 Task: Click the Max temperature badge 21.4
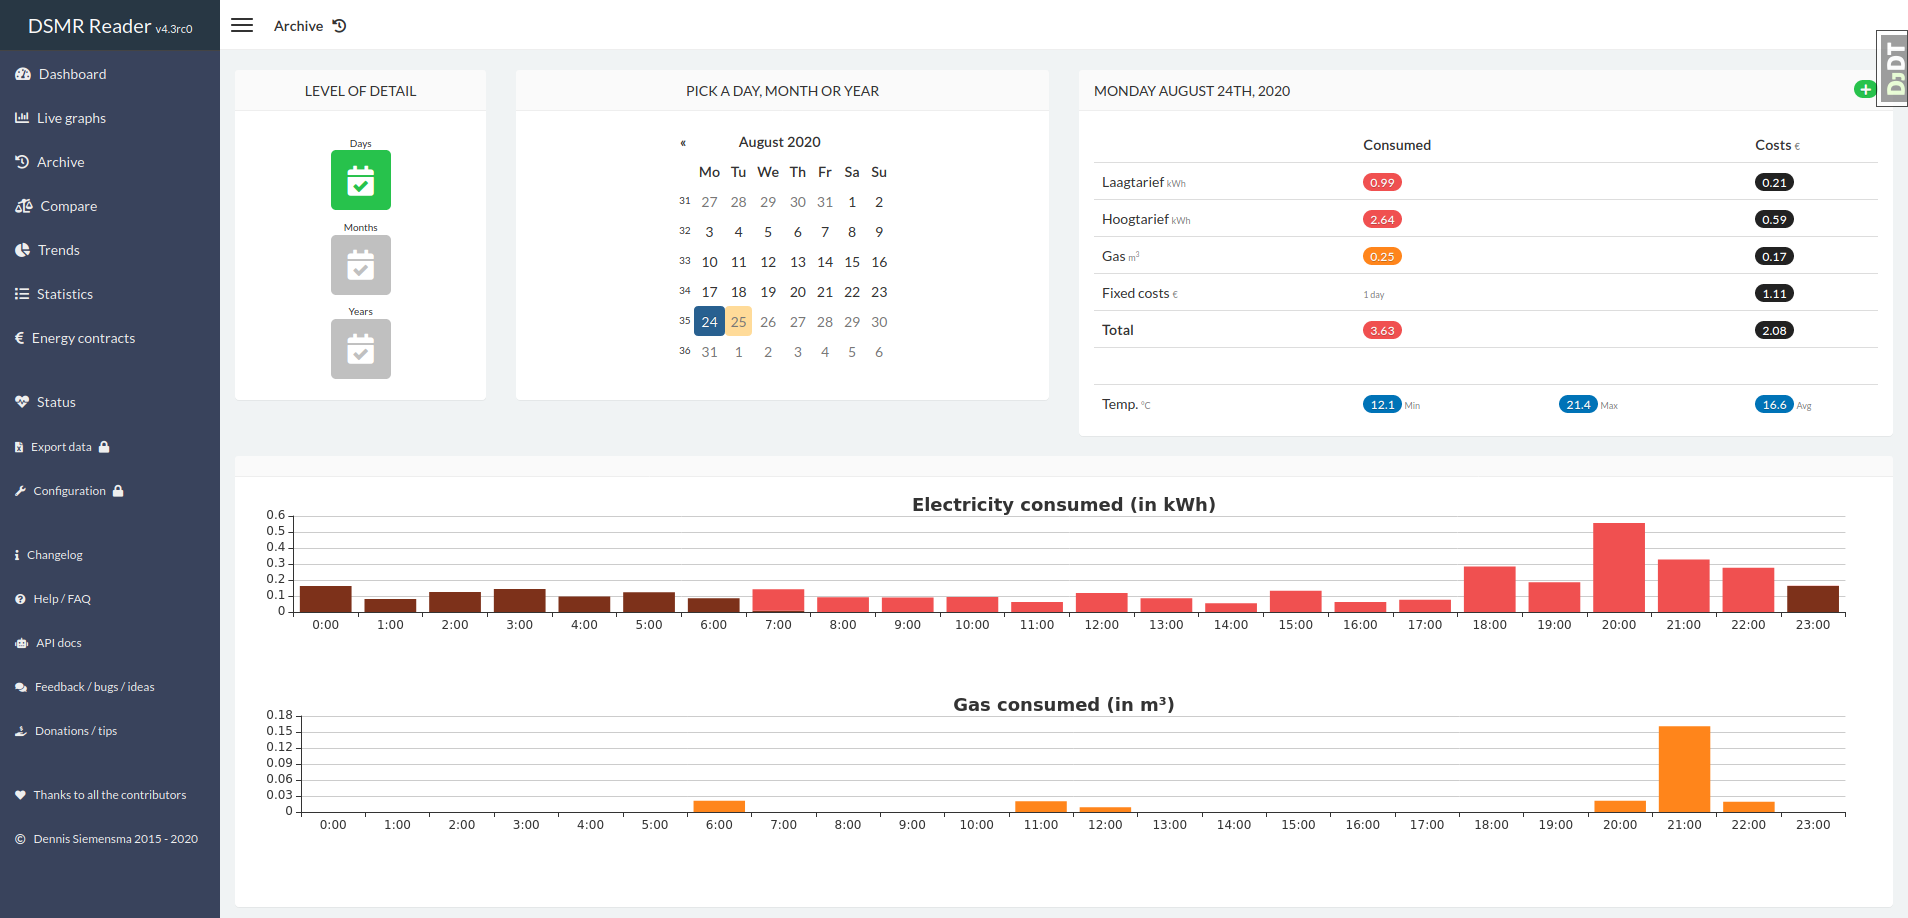click(x=1578, y=404)
